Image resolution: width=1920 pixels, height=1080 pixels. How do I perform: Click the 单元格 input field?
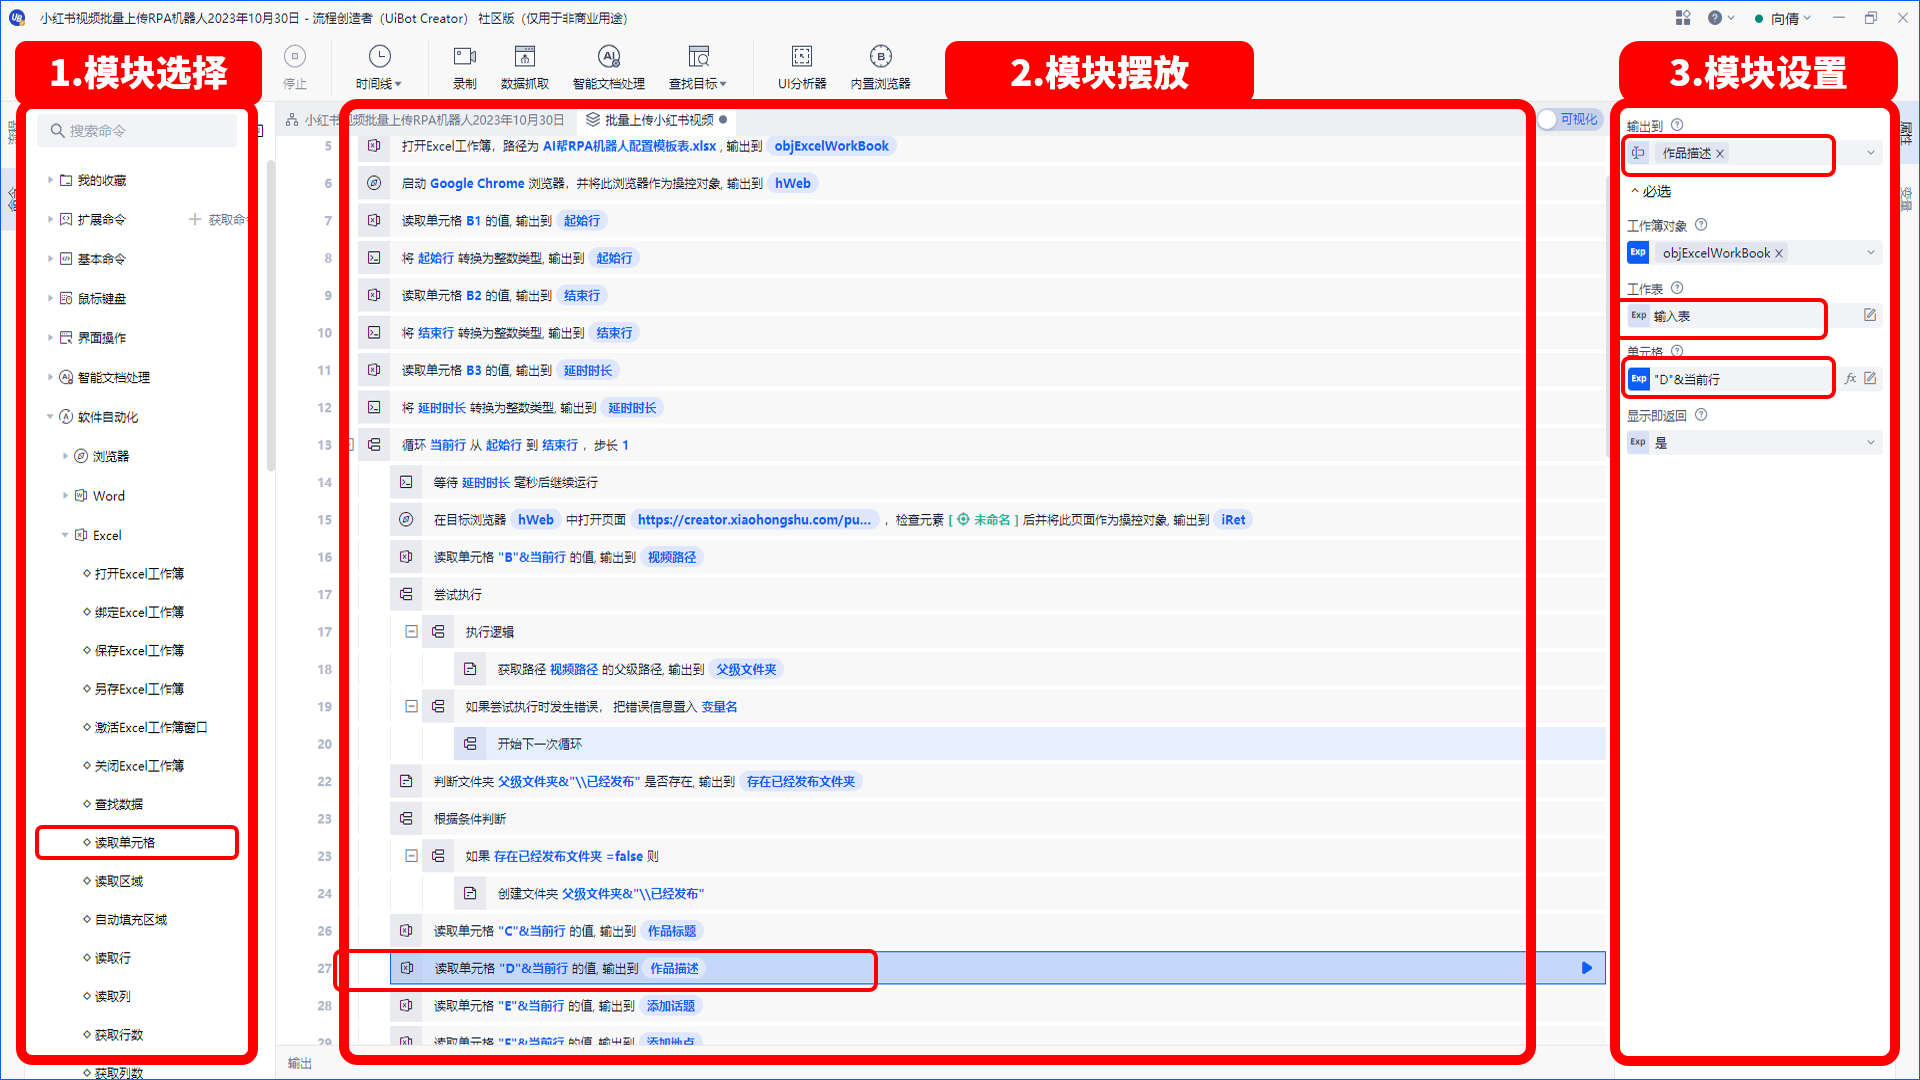tap(1740, 379)
